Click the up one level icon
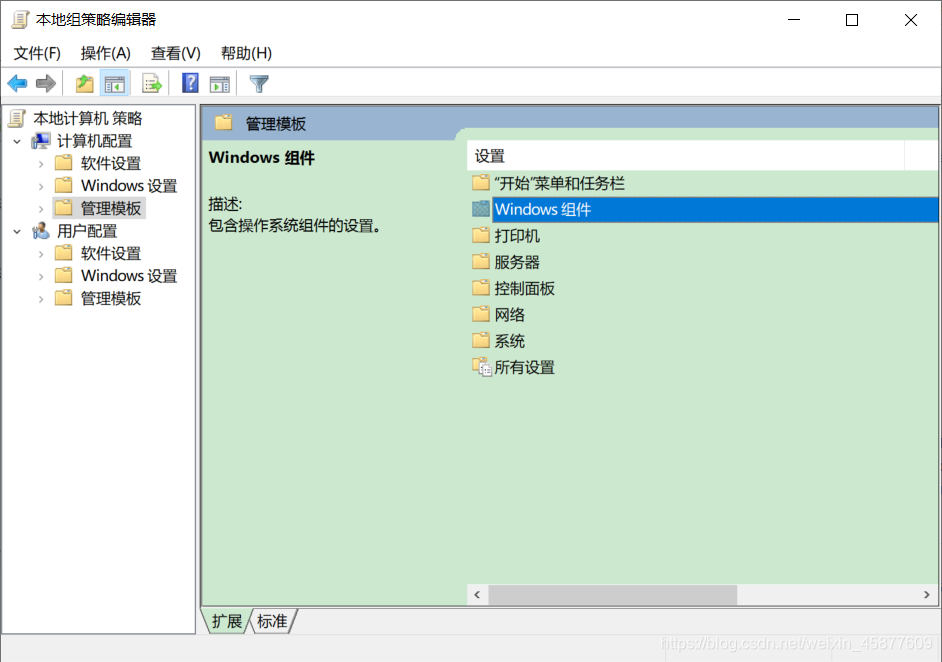 pyautogui.click(x=85, y=83)
